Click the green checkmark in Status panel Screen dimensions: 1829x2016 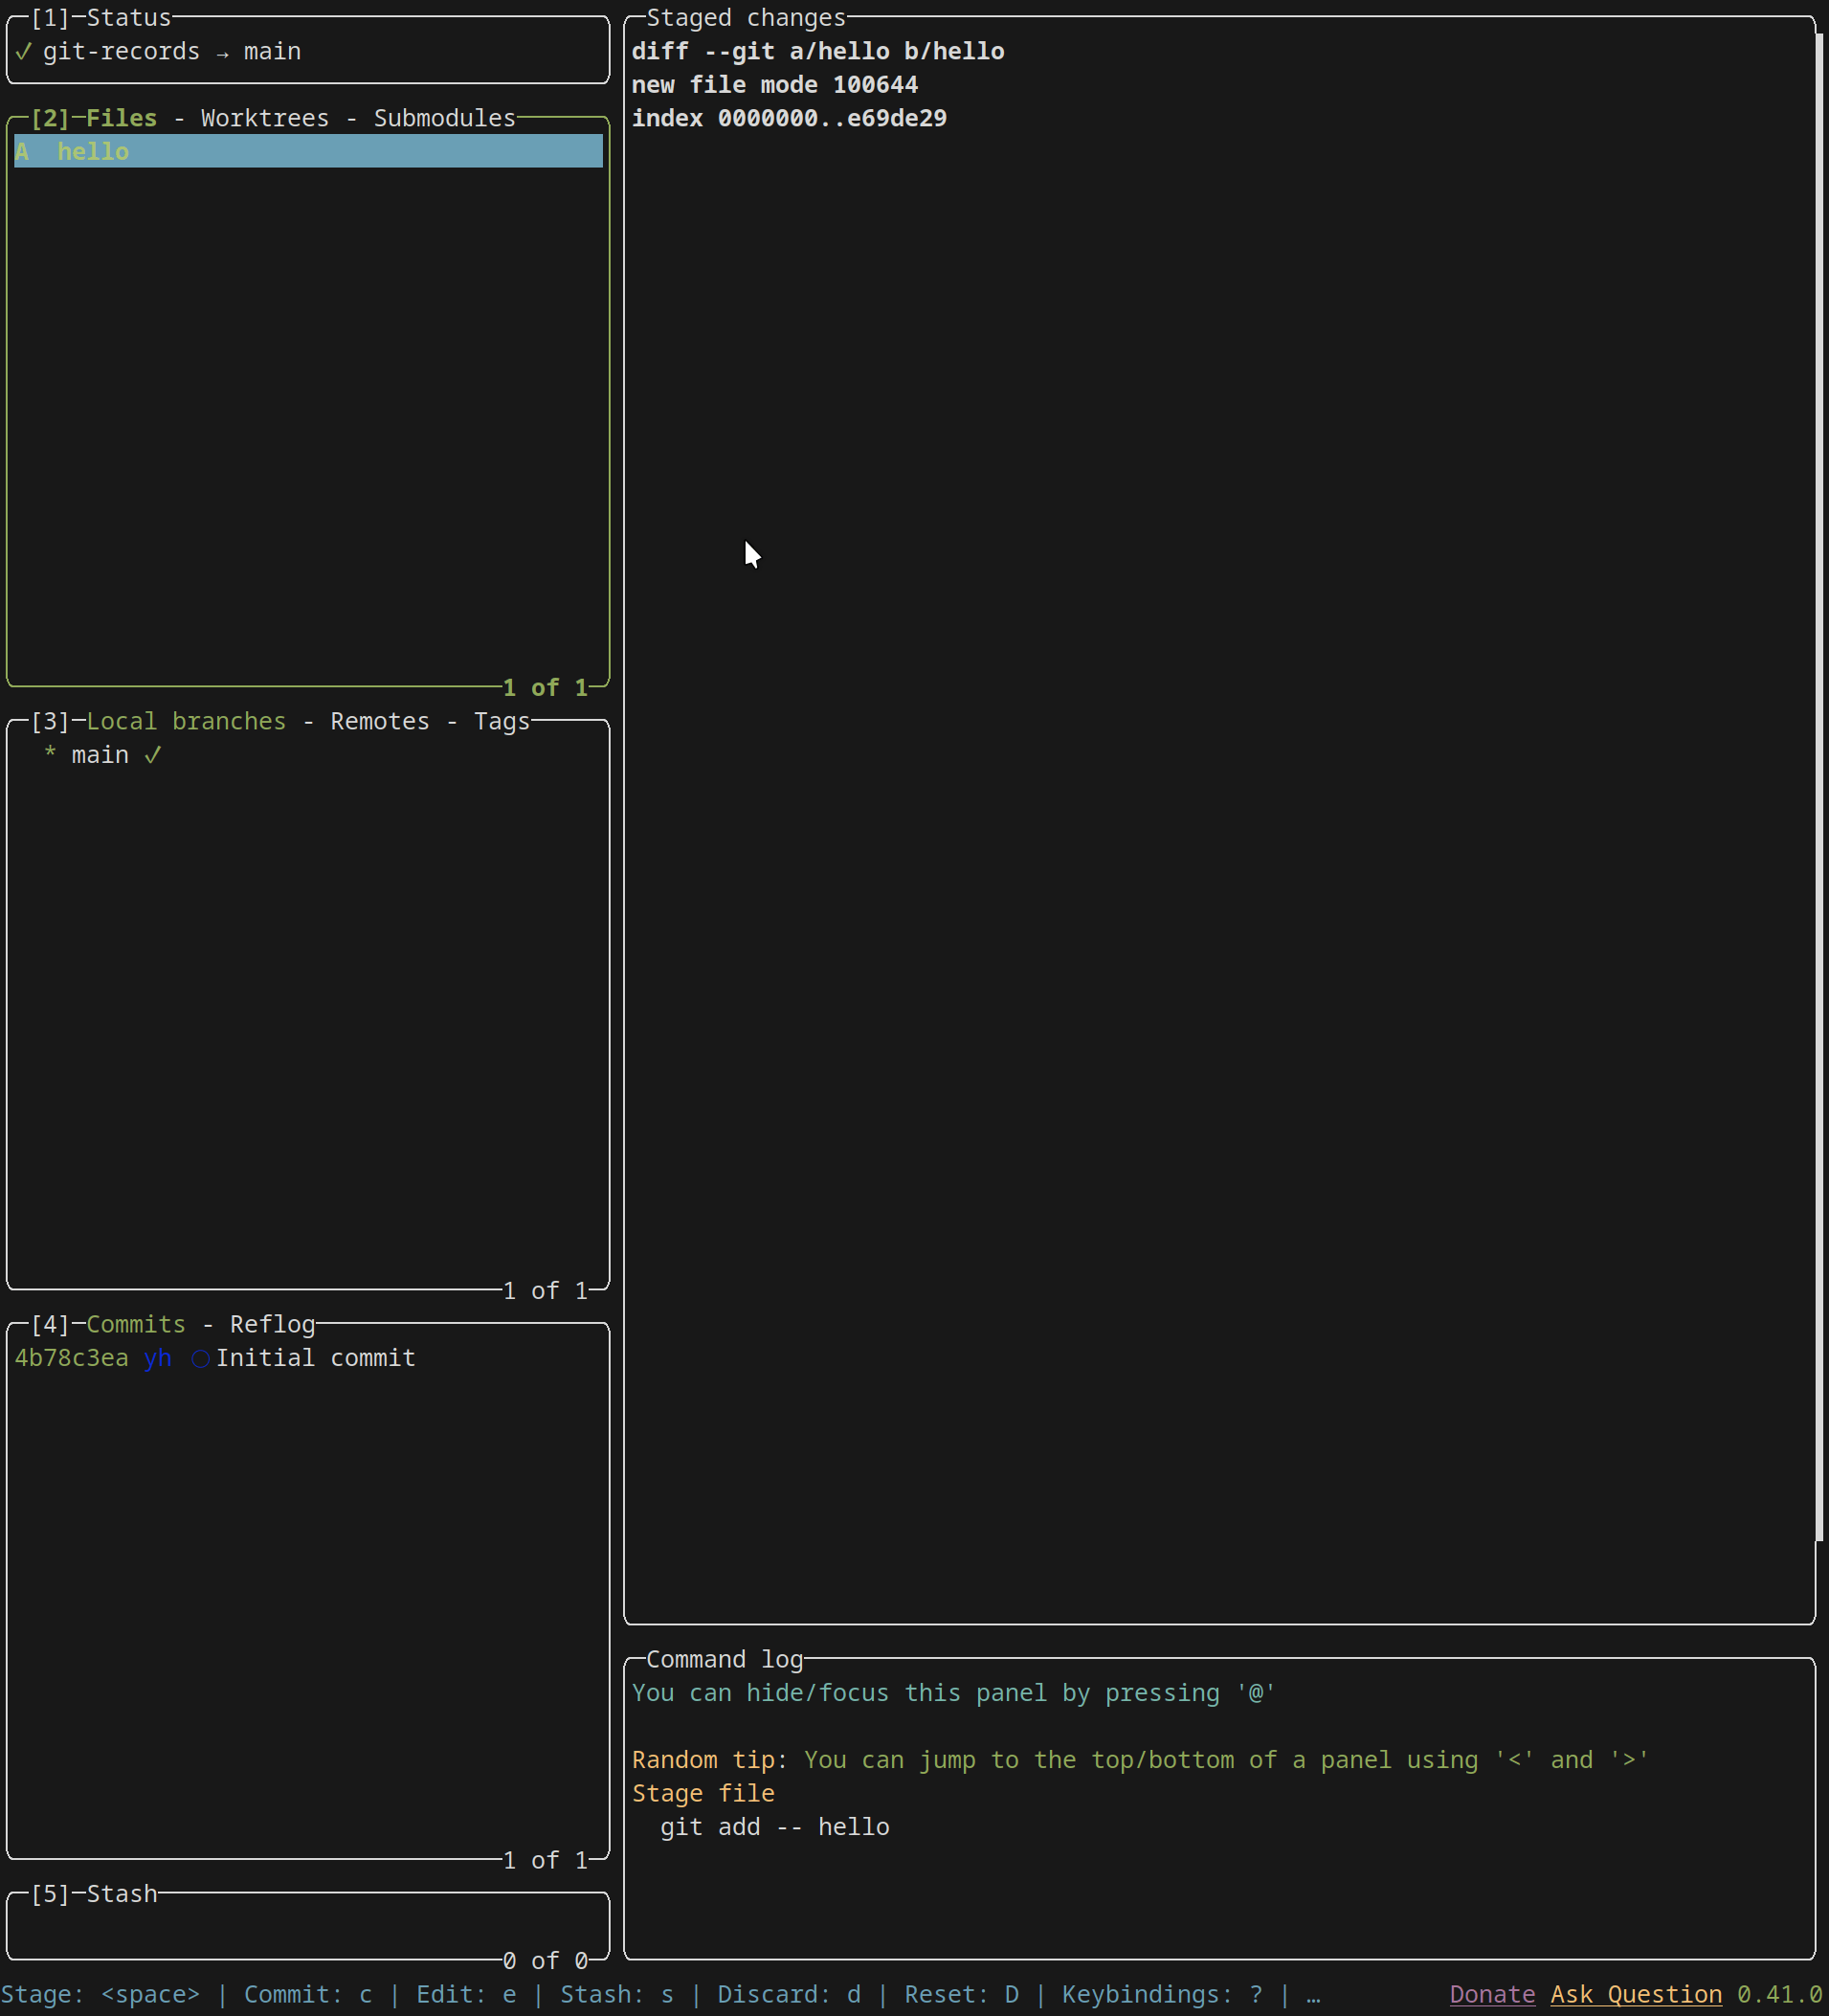(23, 52)
